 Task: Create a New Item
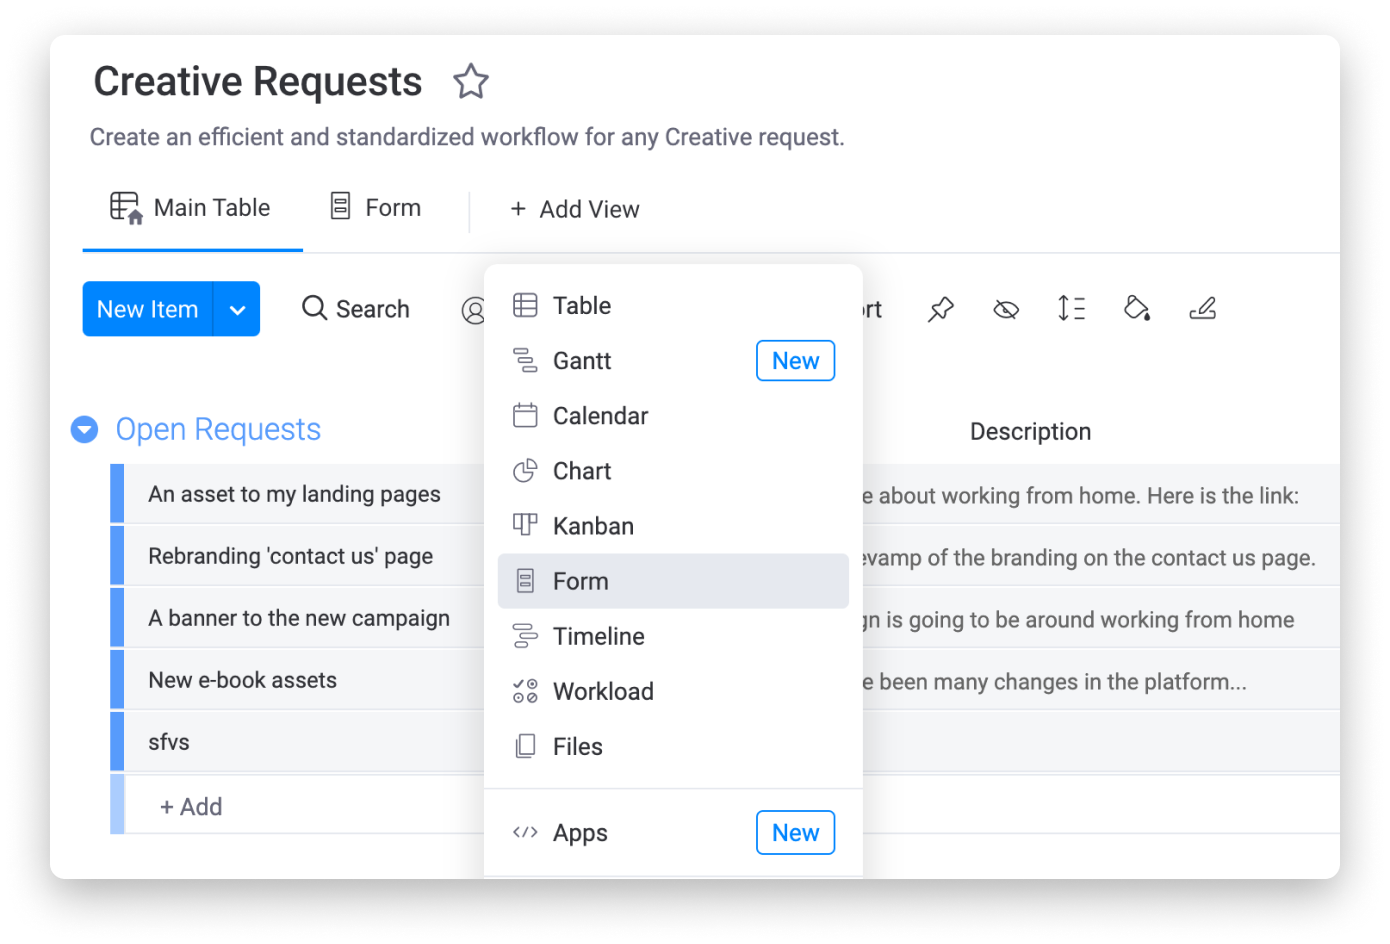[148, 309]
